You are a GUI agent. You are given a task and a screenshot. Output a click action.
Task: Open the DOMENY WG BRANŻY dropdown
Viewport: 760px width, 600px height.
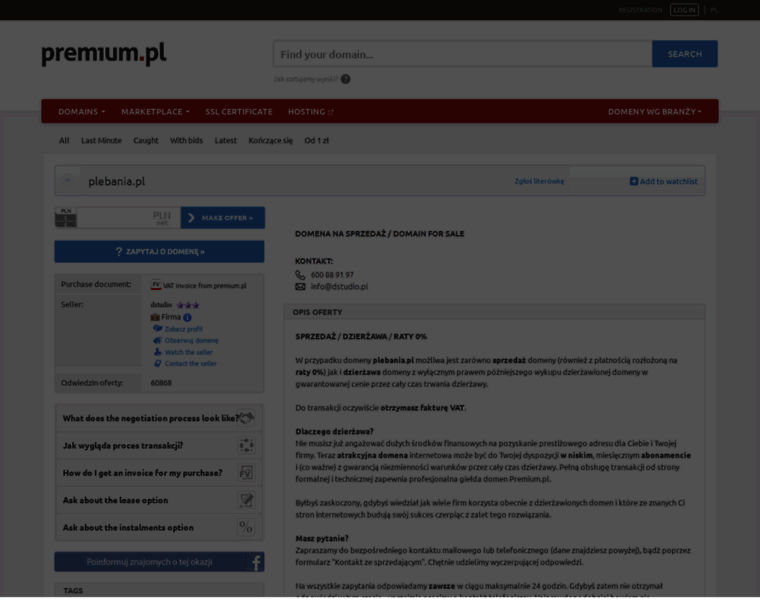pos(655,111)
